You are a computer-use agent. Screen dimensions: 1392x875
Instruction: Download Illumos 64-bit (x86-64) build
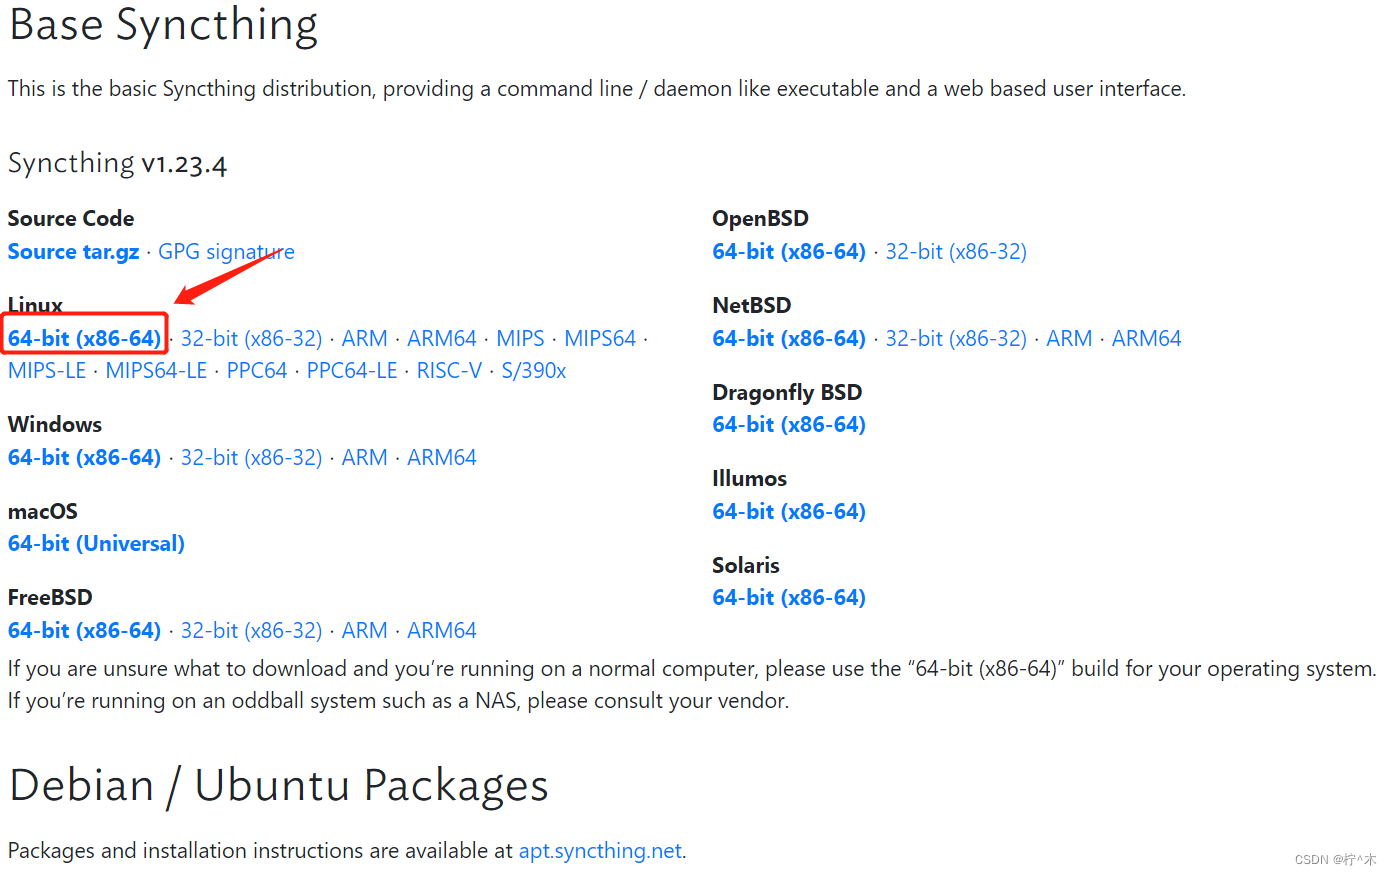pos(789,512)
